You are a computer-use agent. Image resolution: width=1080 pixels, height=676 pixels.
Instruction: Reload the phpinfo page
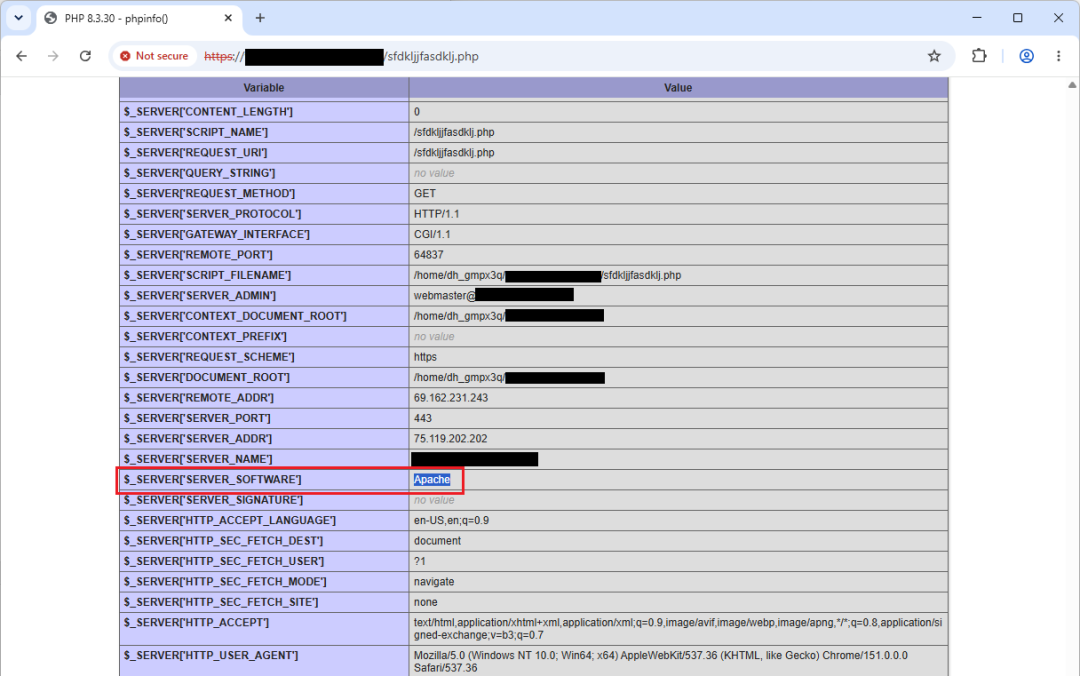pyautogui.click(x=85, y=56)
